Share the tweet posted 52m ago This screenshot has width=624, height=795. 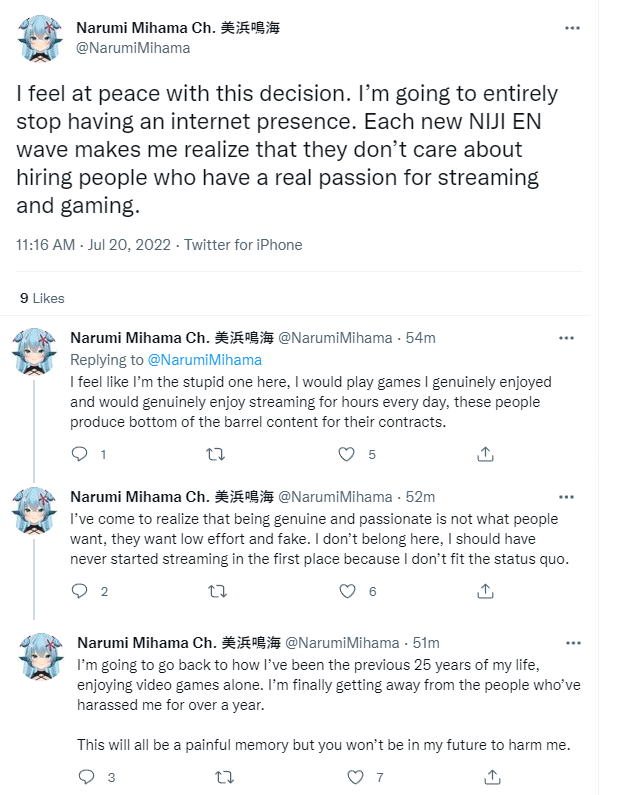[485, 591]
